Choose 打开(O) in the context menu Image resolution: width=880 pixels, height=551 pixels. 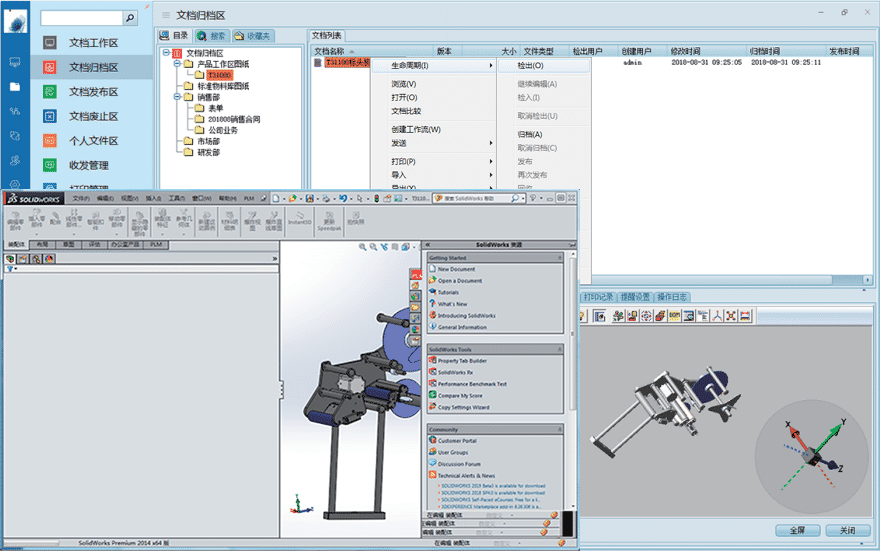pyautogui.click(x=404, y=98)
